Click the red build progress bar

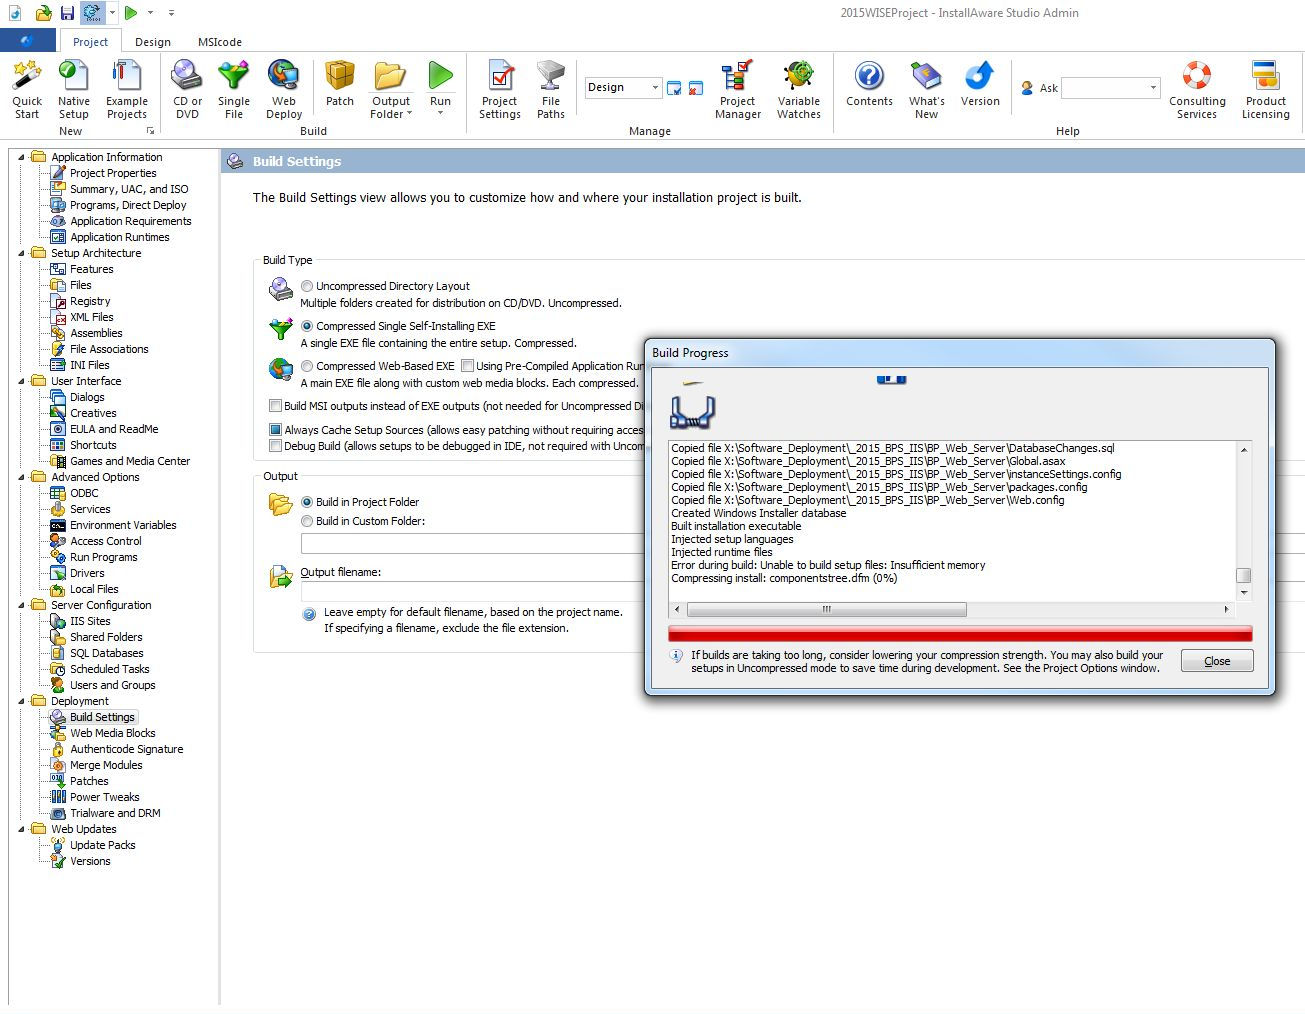pyautogui.click(x=960, y=634)
